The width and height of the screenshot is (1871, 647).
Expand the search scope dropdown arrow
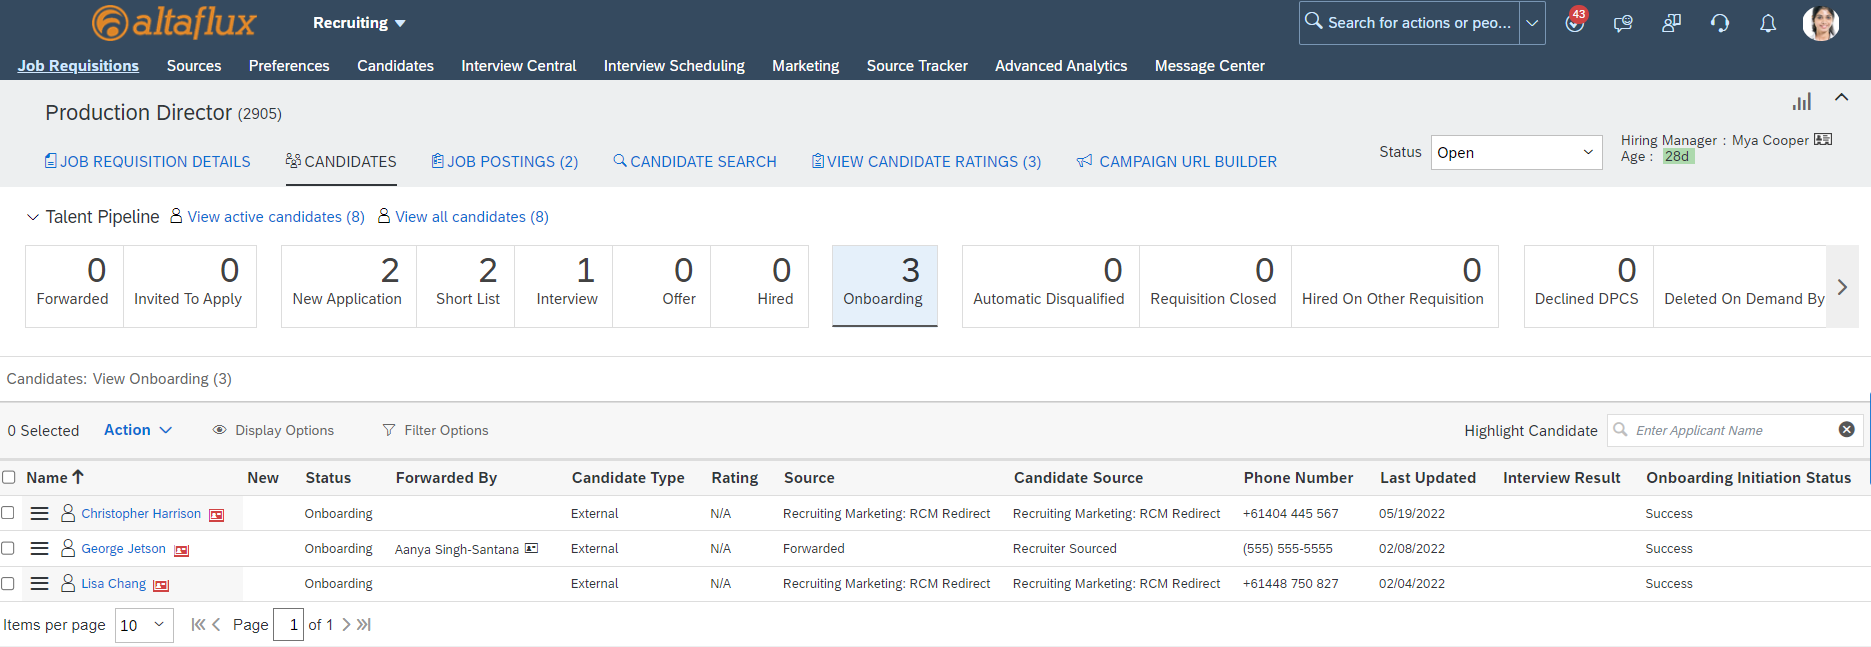pyautogui.click(x=1532, y=22)
